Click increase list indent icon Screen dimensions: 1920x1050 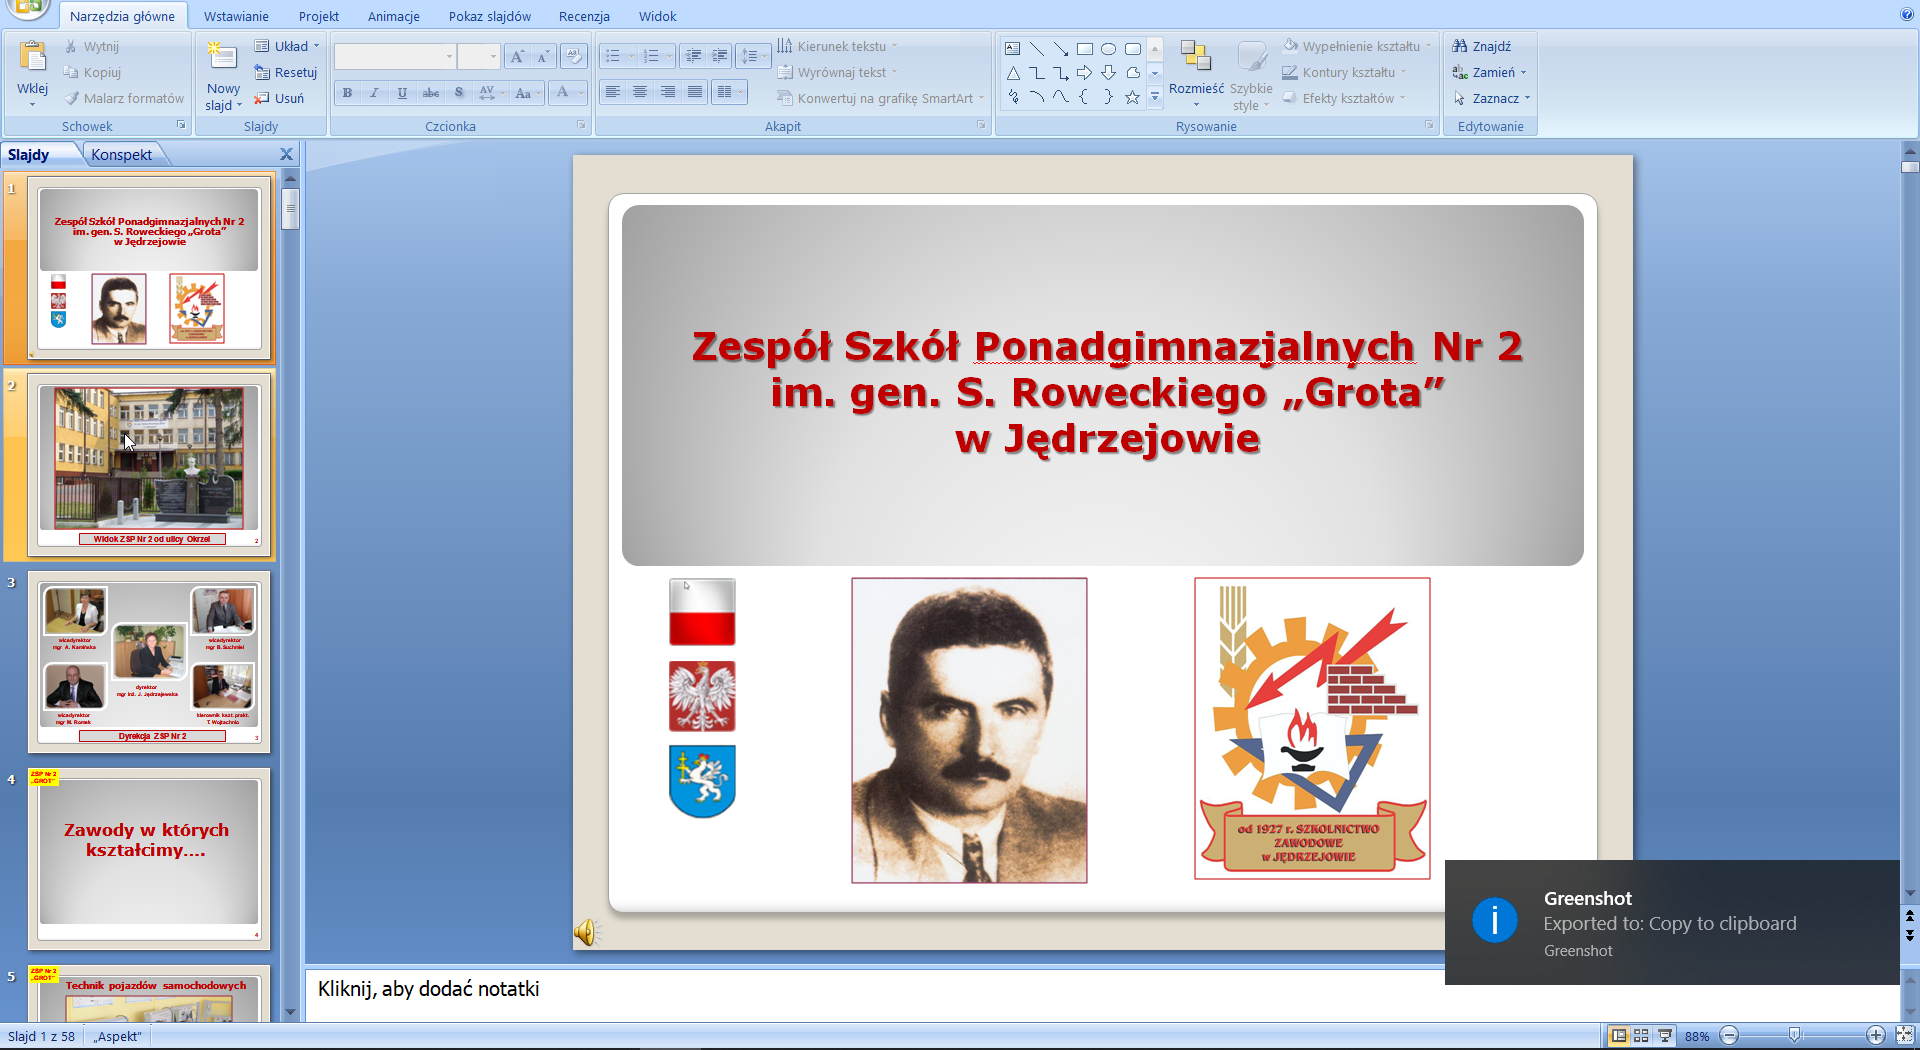(x=719, y=56)
